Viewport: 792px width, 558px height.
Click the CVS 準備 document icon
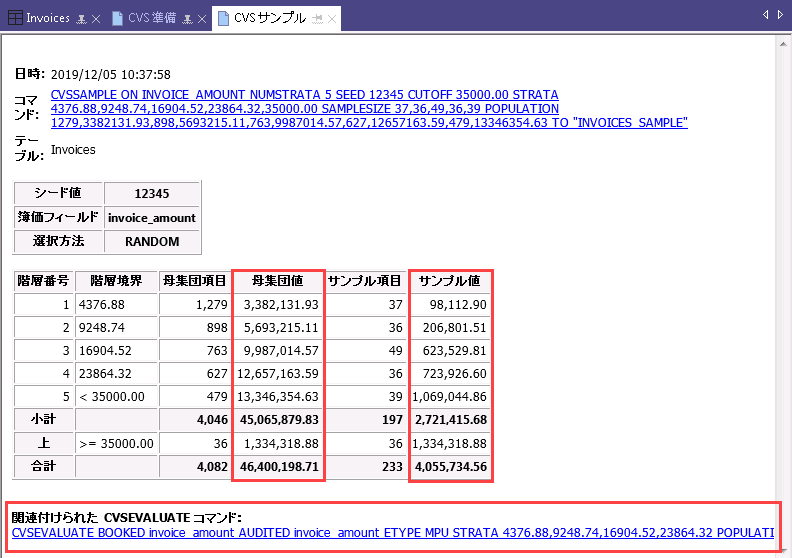pos(118,18)
